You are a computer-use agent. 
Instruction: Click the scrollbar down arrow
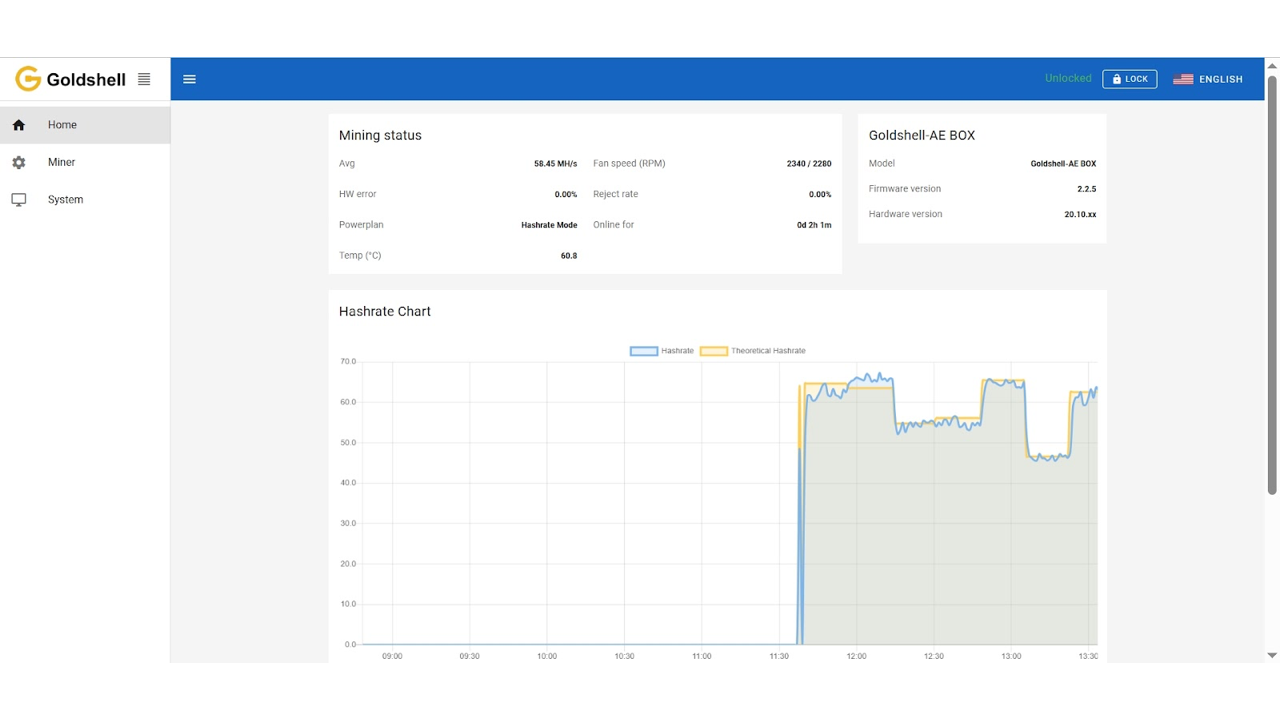click(1272, 655)
